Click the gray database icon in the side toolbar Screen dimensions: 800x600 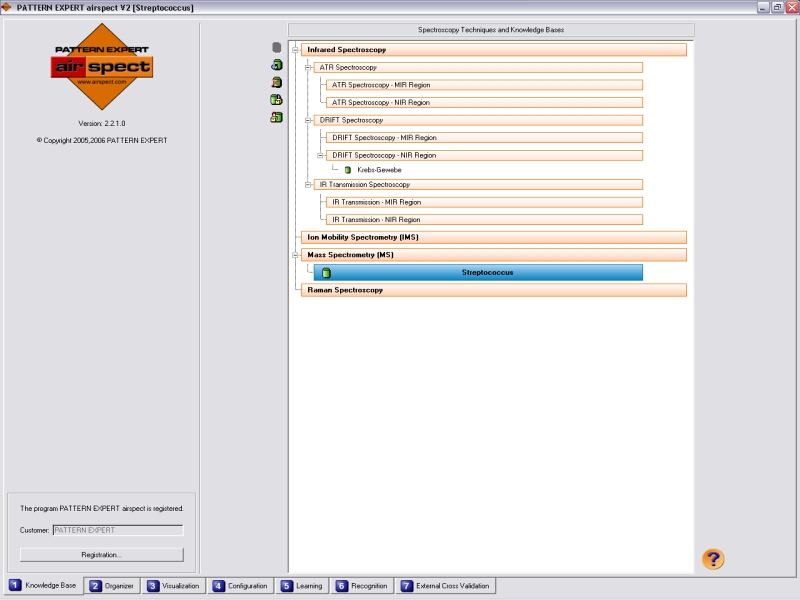(x=277, y=47)
